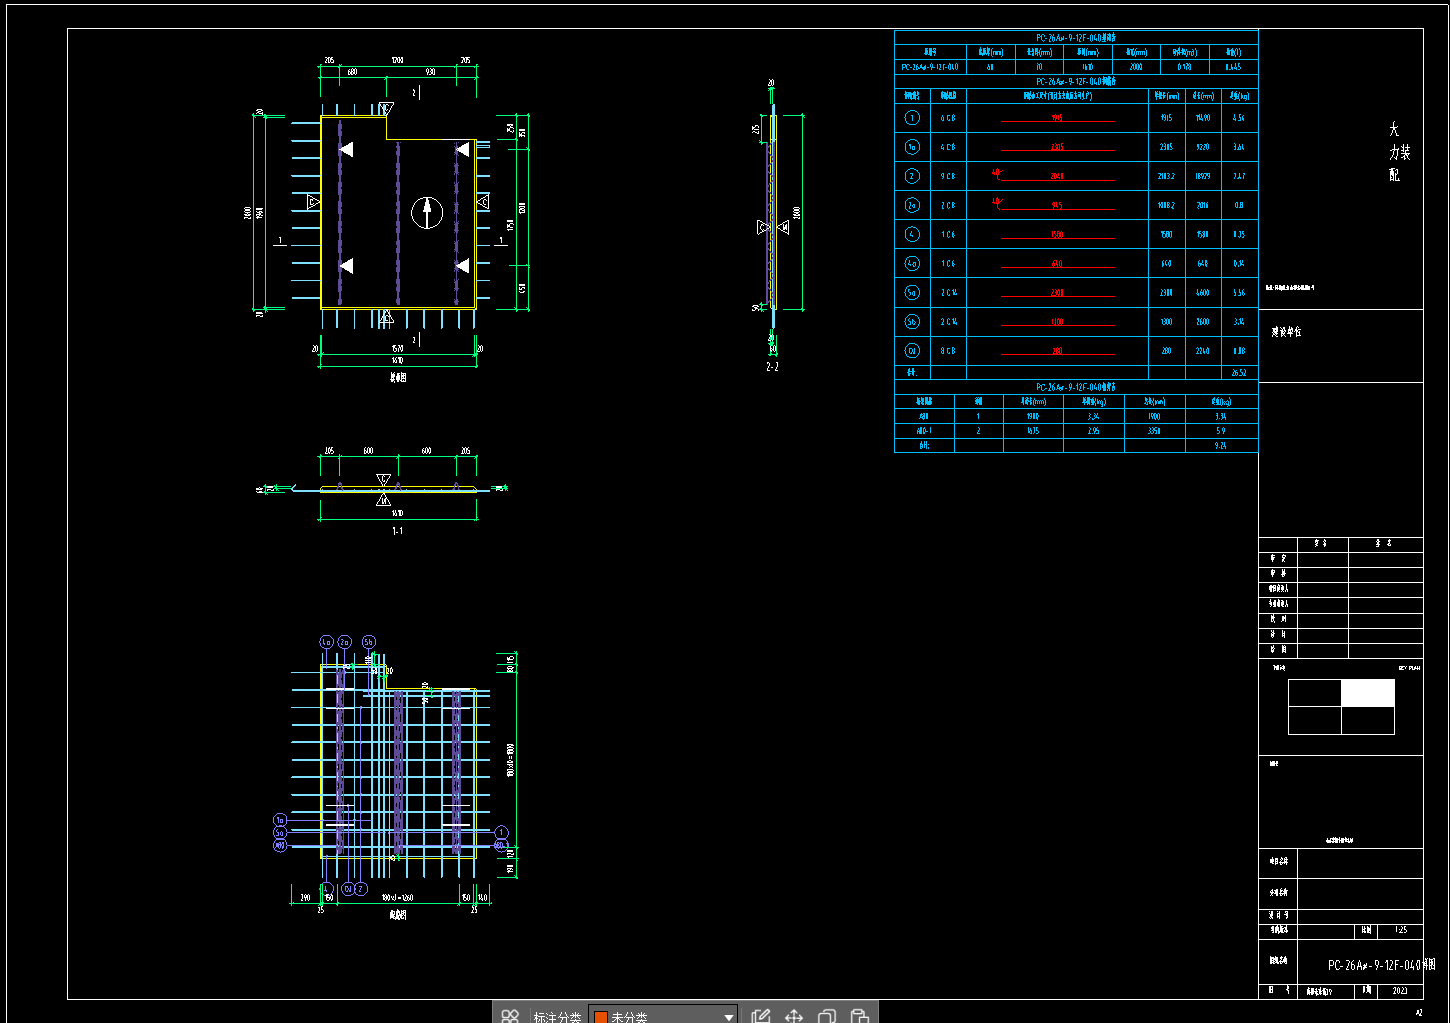Click the copy icon in bottom toolbar
Screen dimensions: 1450x1023
(x=827, y=1016)
